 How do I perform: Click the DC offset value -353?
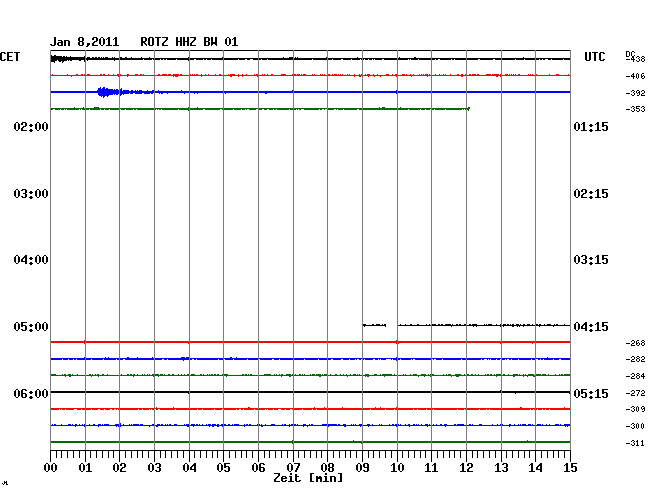[x=635, y=109]
